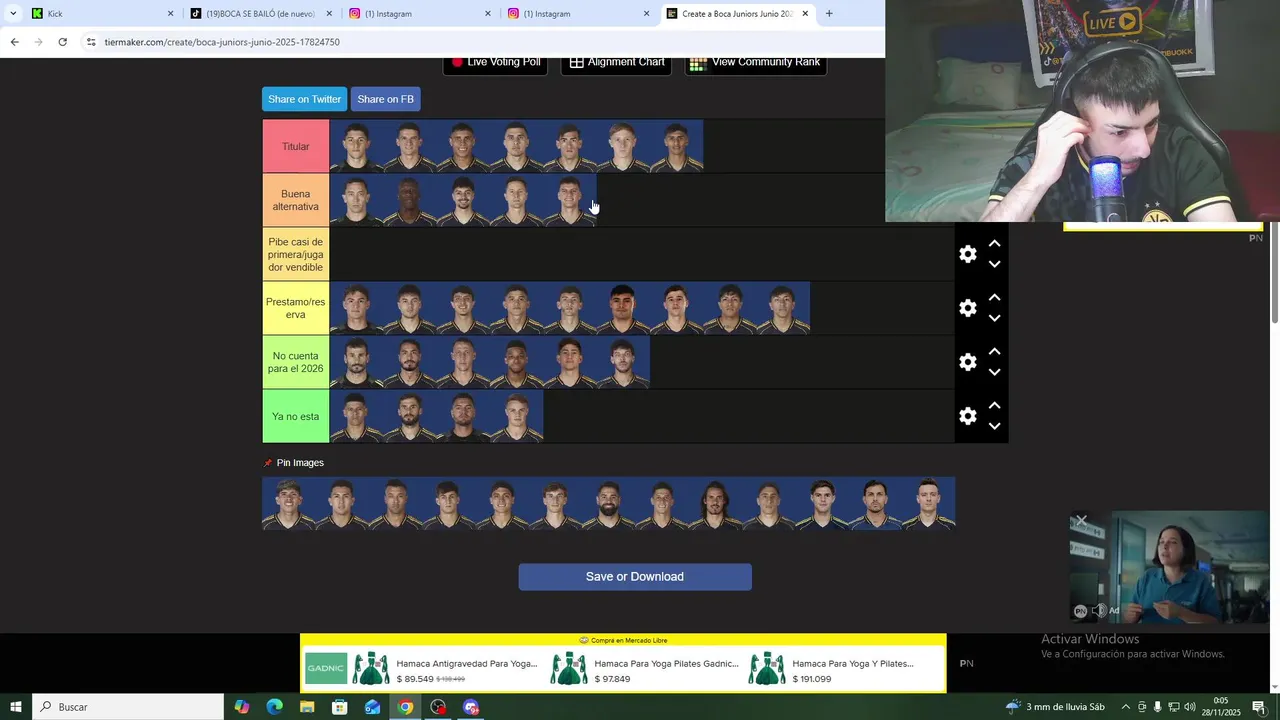This screenshot has height=720, width=1280.
Task: Close the floating video ad
Action: (1081, 521)
